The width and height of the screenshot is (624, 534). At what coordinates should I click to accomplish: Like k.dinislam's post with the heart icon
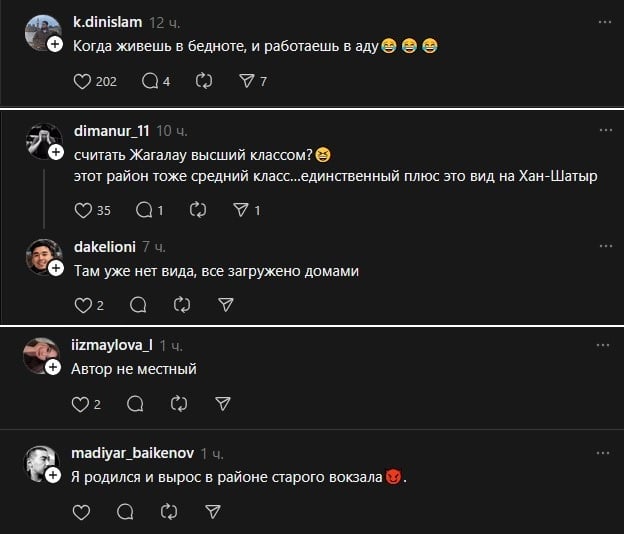click(x=82, y=81)
